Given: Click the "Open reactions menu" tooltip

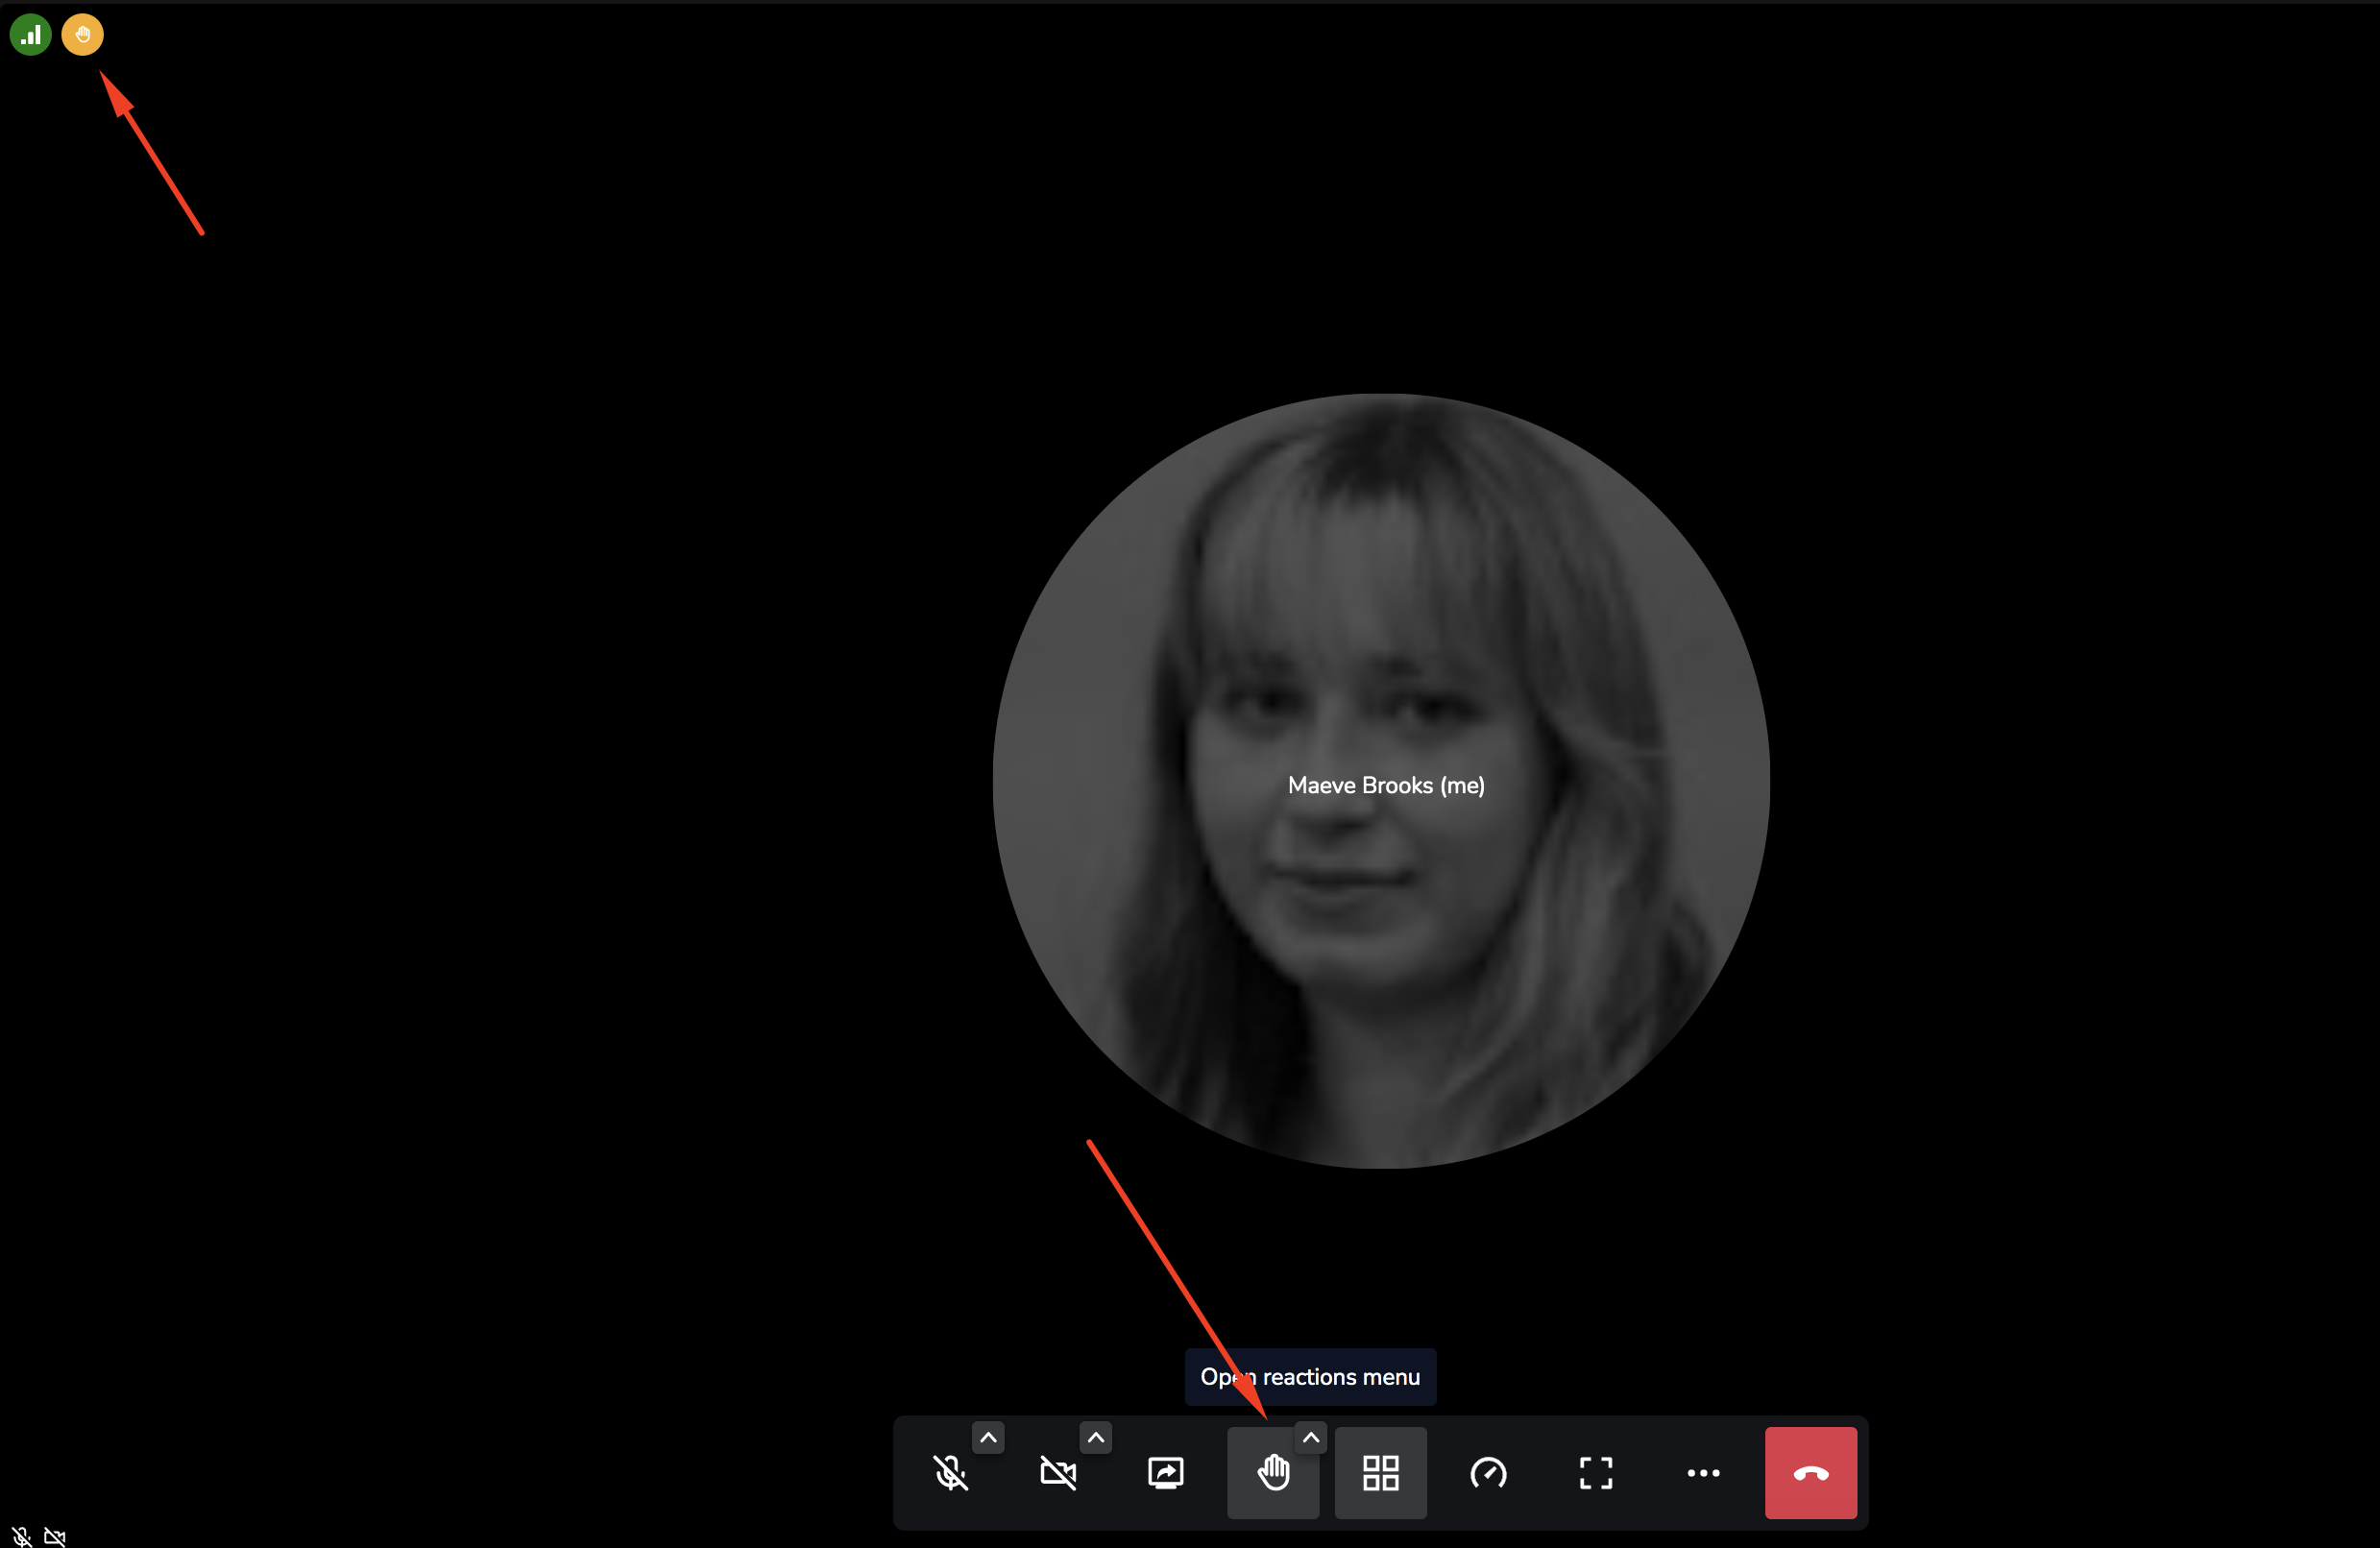Looking at the screenshot, I should tap(1340, 1377).
